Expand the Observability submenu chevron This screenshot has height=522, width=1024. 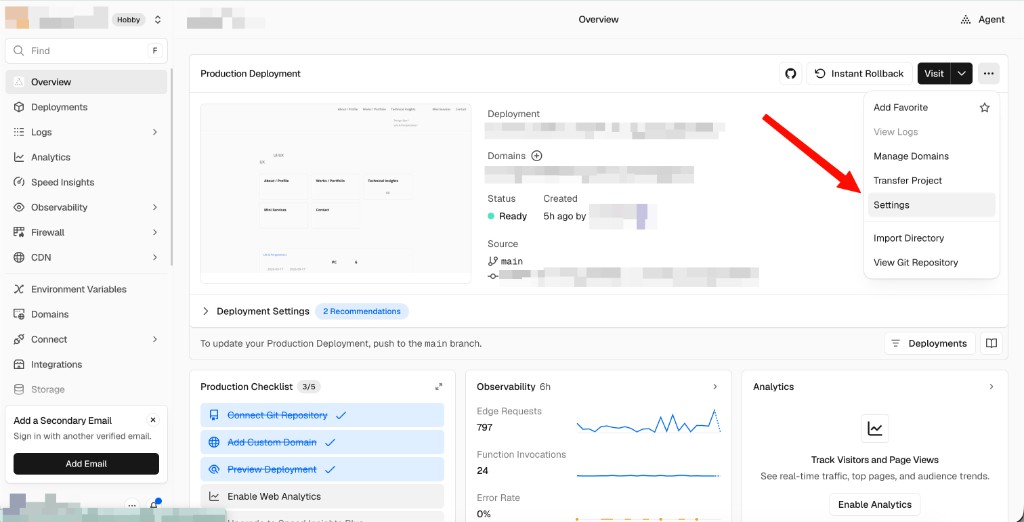155,207
